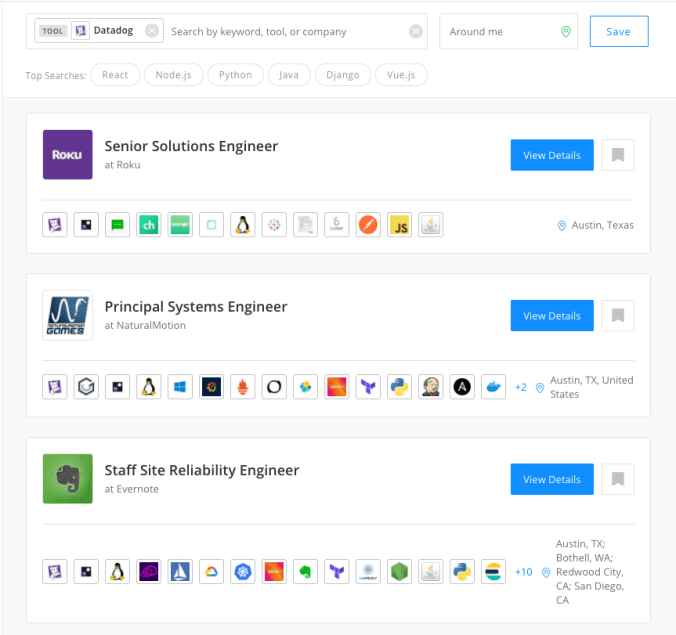Click the Looker tool icon

[x=337, y=225]
